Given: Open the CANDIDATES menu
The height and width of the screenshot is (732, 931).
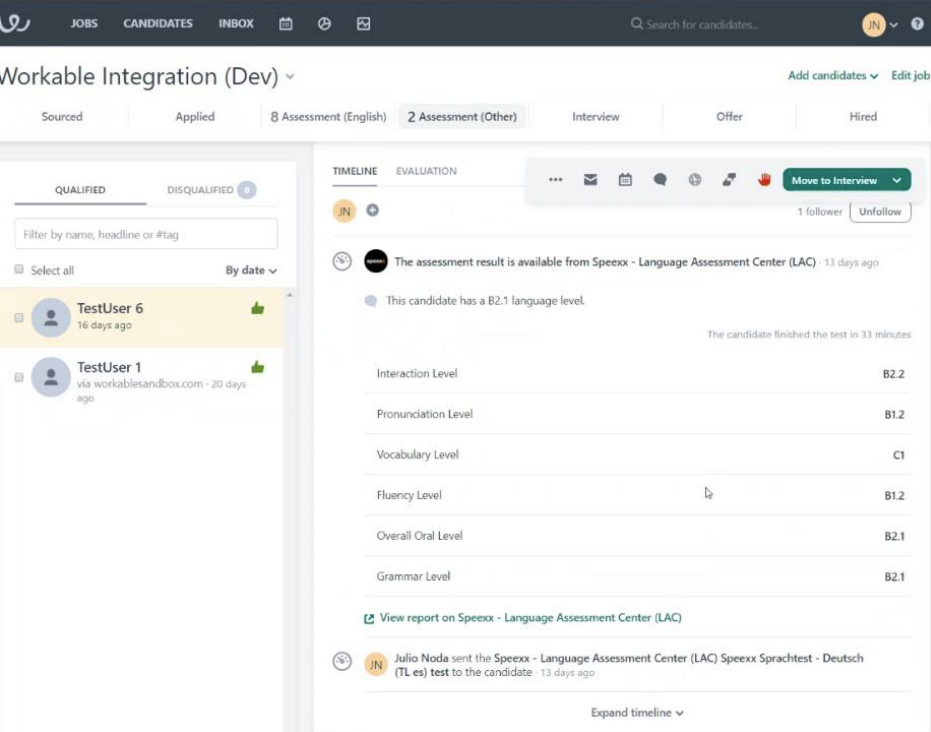Looking at the screenshot, I should [158, 24].
